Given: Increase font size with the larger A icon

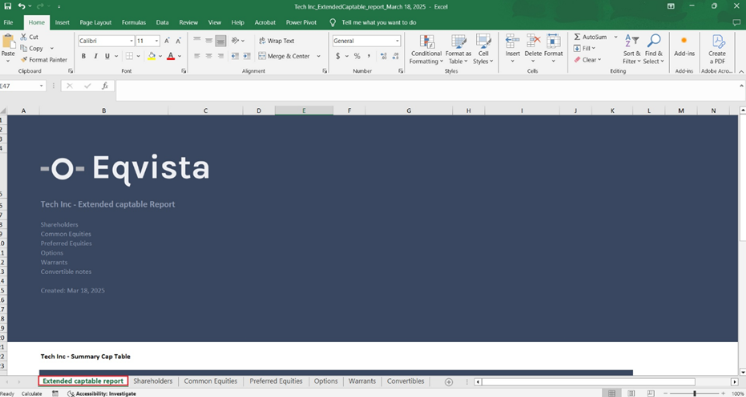Looking at the screenshot, I should click(x=167, y=41).
